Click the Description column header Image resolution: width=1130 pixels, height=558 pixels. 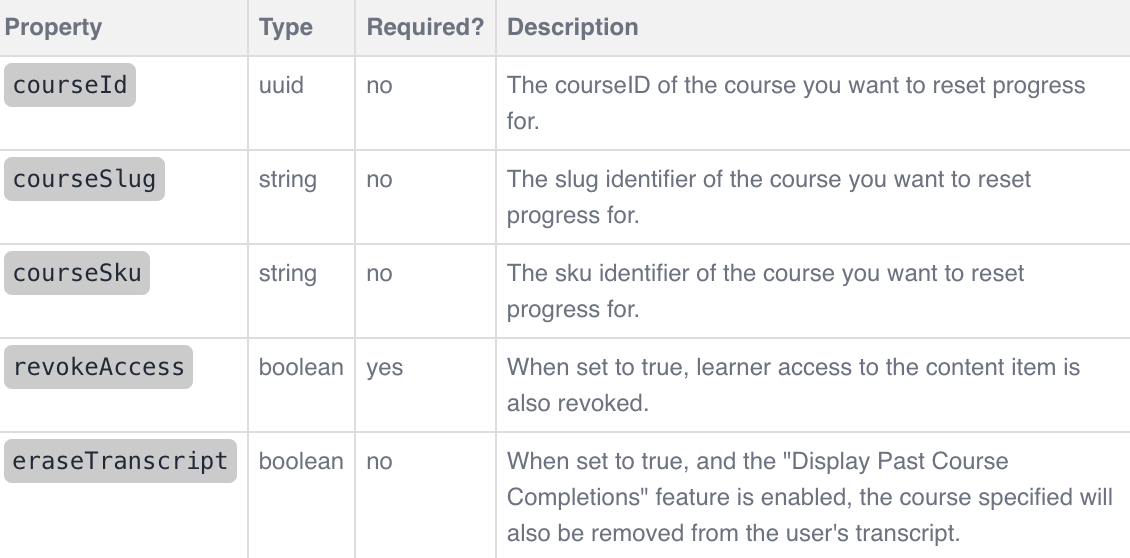click(x=572, y=27)
